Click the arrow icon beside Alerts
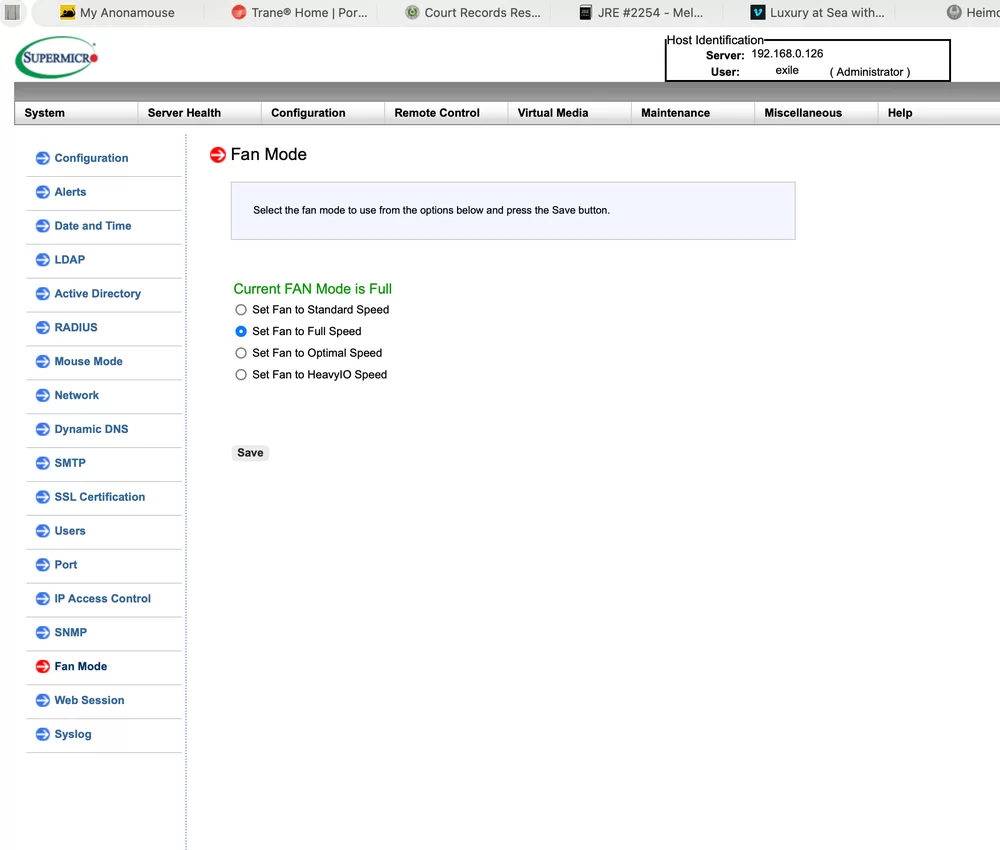Screen dimensions: 1000x850 tap(43, 192)
